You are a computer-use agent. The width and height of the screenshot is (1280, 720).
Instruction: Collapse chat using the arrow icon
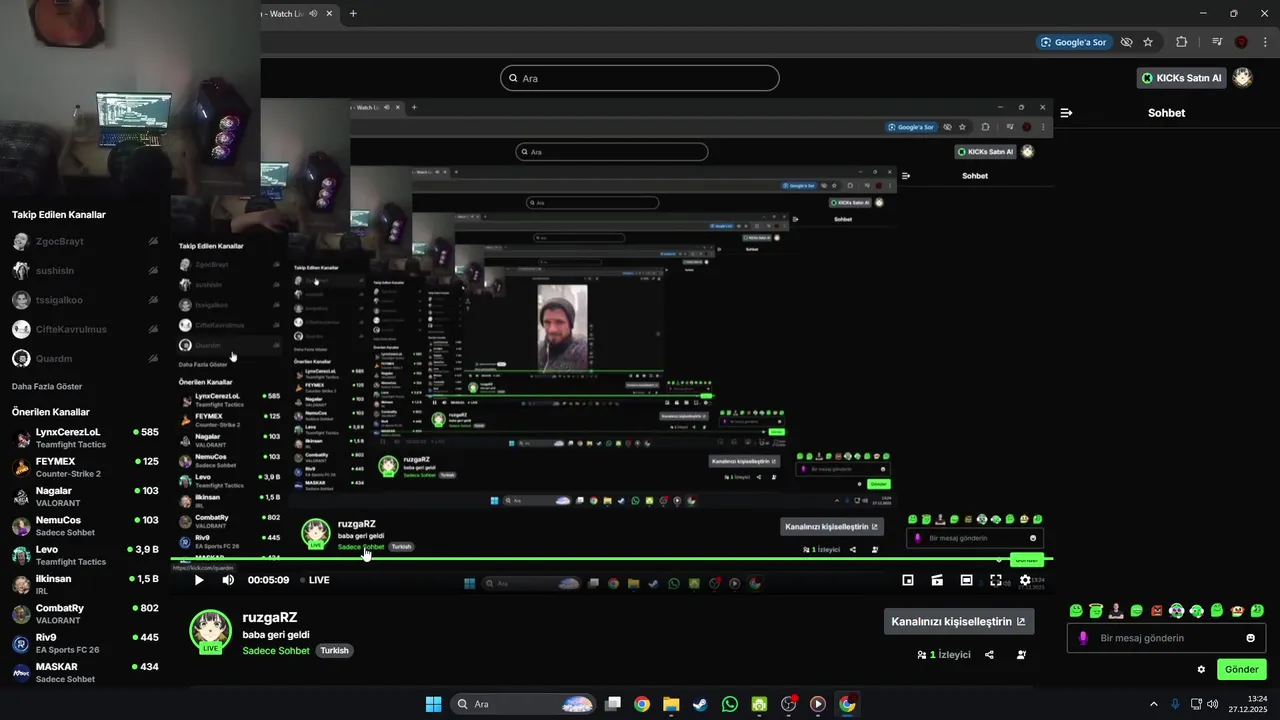click(x=1066, y=113)
